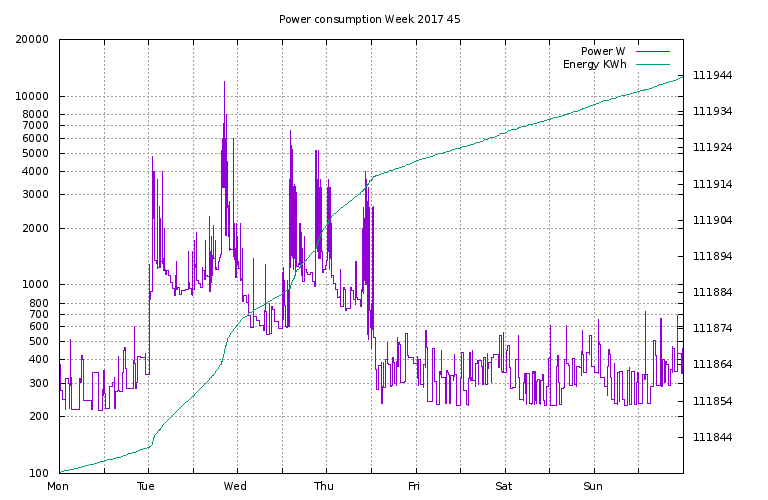Viewport: 768px width, 500px height.
Task: Click the '20000' left axis label
Action: (32, 39)
